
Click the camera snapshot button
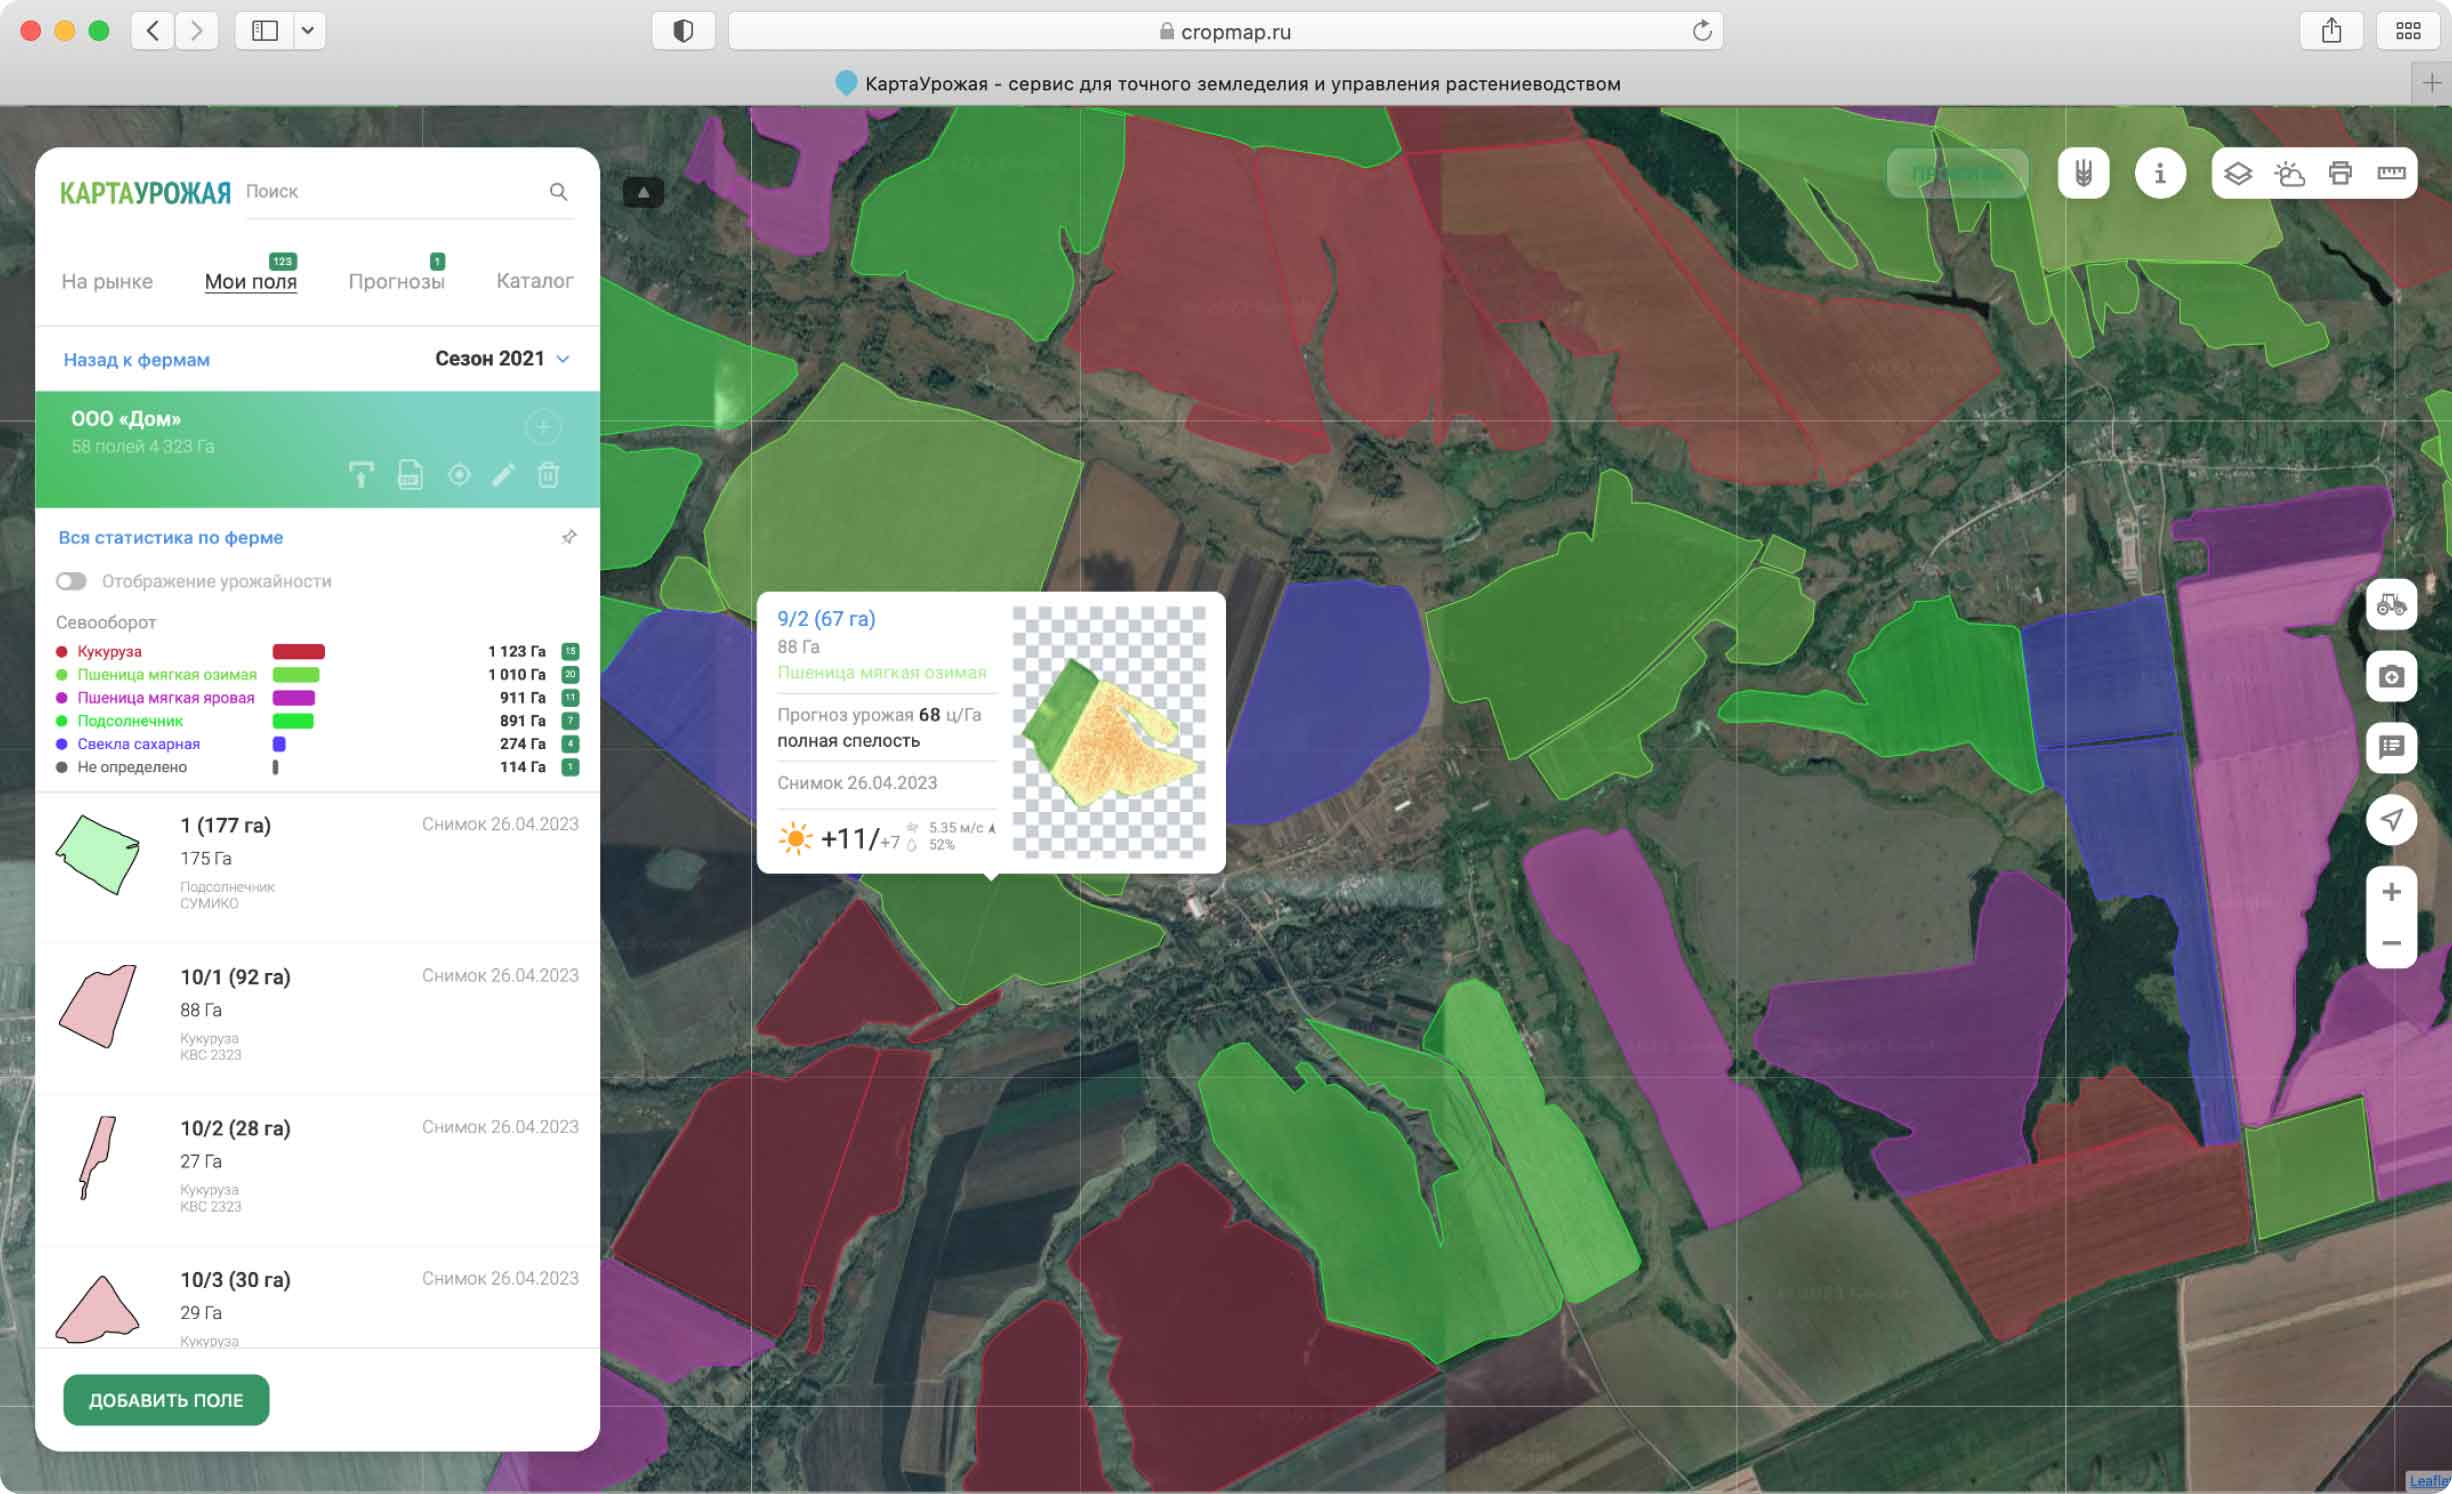(x=2391, y=676)
